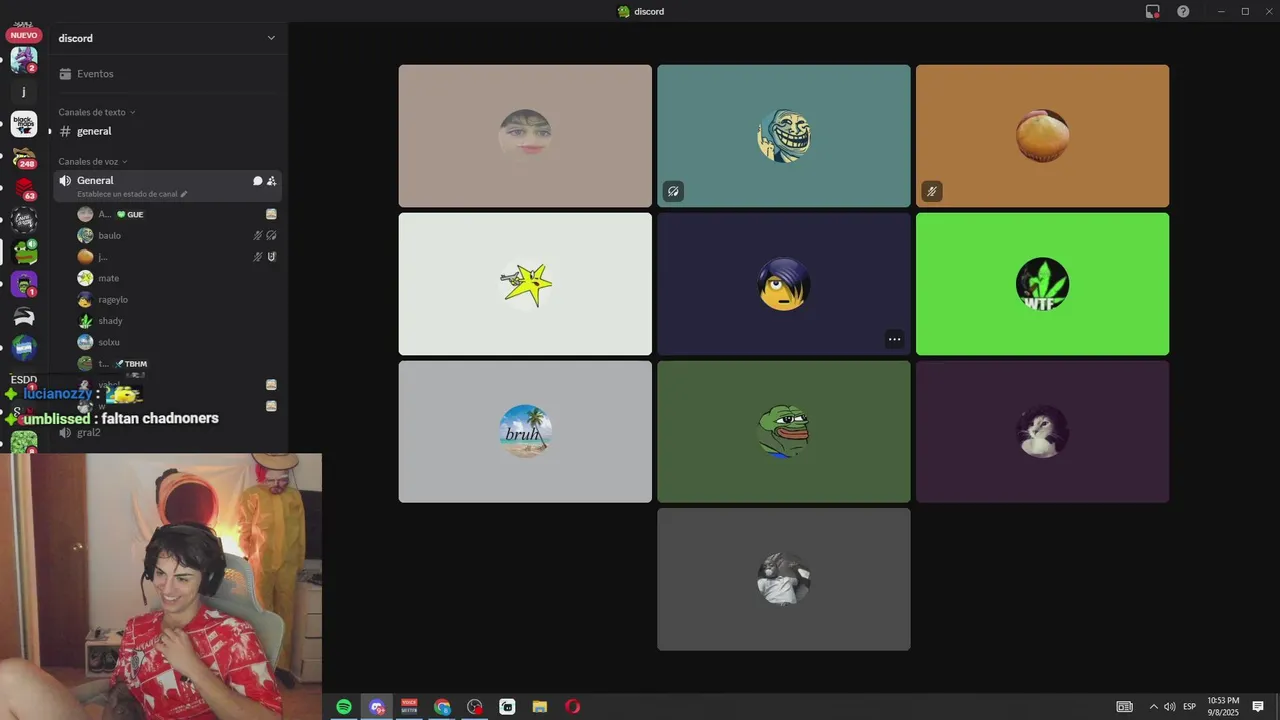Focus the face avatar tile at top-left
The image size is (1280, 720).
525,136
